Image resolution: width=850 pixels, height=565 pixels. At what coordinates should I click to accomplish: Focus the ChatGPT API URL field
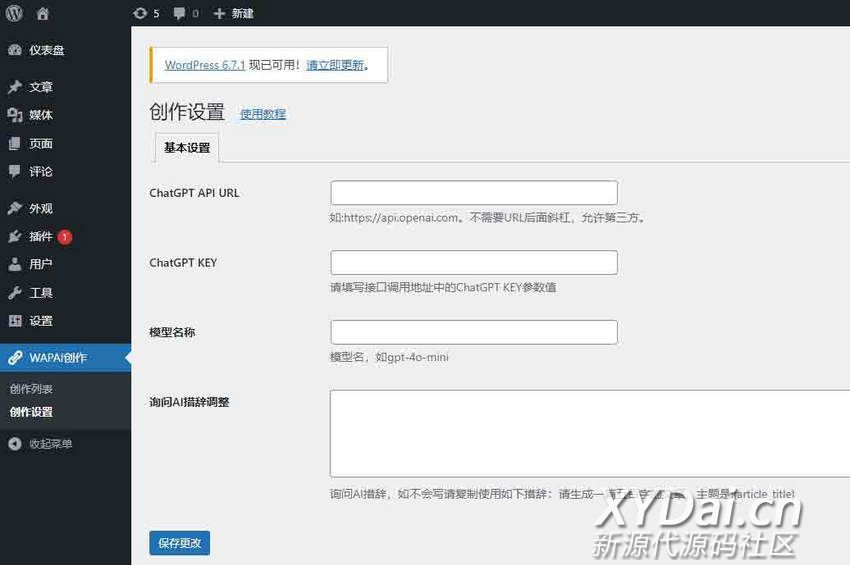[x=473, y=193]
